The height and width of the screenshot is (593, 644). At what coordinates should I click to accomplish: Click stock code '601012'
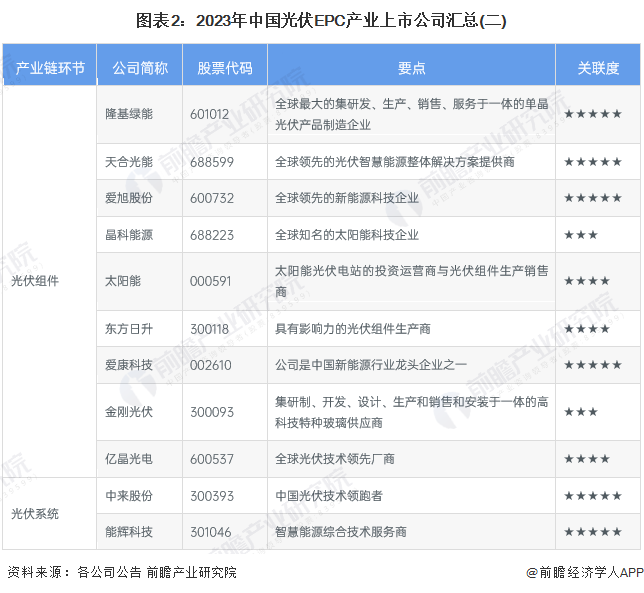coord(209,114)
